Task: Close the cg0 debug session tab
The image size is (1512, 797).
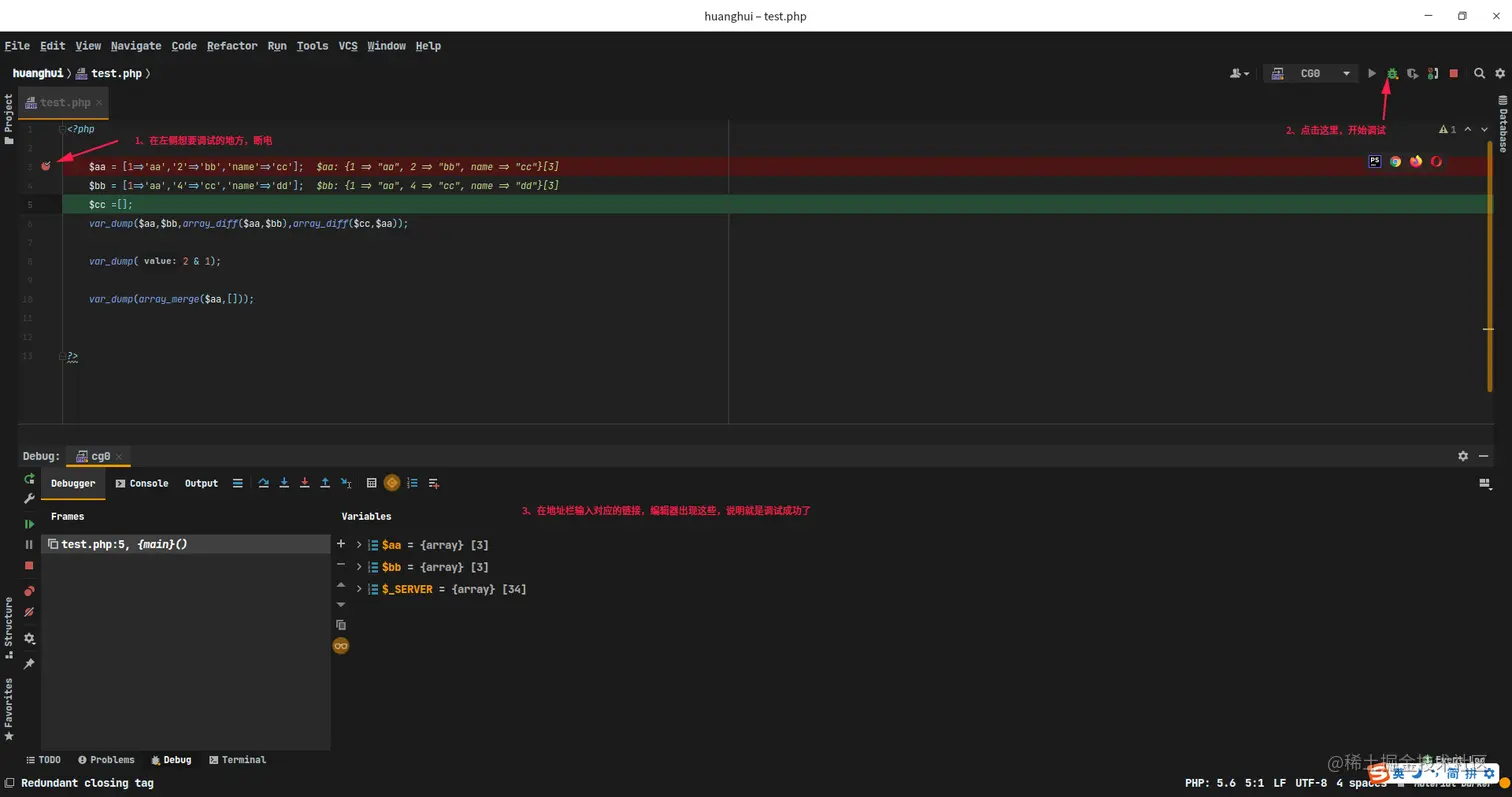Action: [120, 456]
